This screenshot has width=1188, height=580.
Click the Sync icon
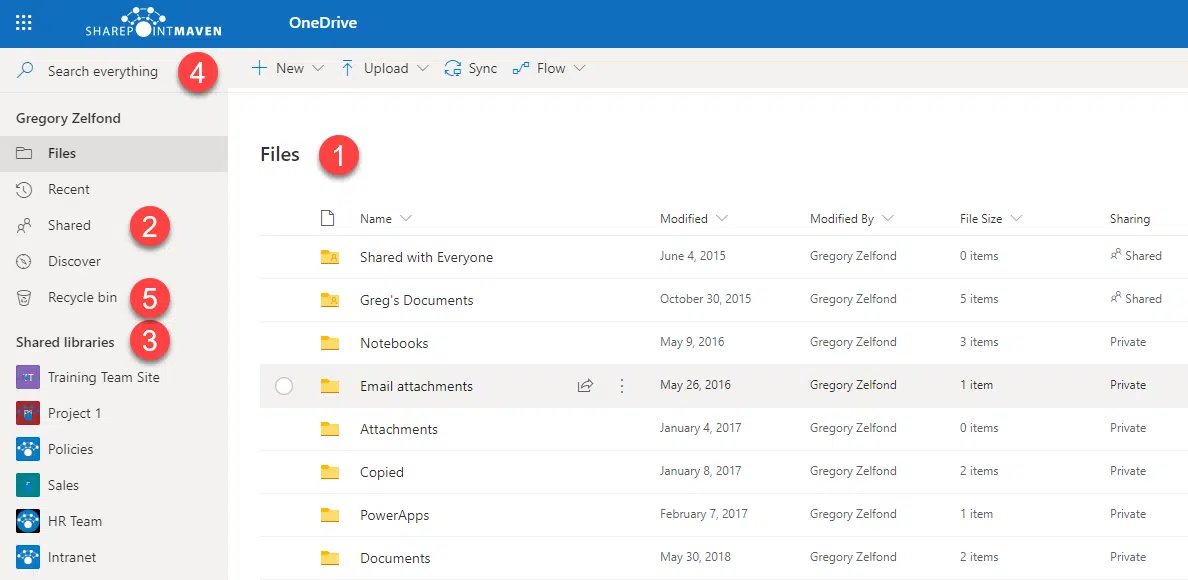(x=453, y=68)
